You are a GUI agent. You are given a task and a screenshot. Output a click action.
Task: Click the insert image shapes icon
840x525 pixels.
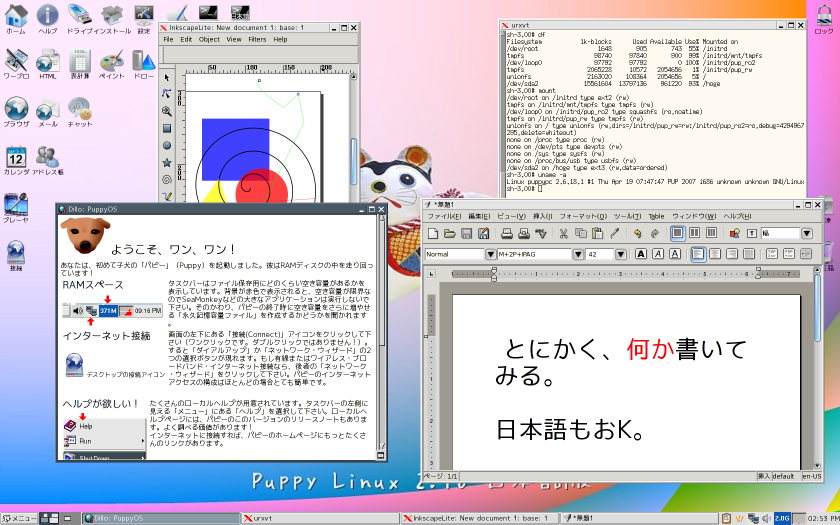pos(734,233)
